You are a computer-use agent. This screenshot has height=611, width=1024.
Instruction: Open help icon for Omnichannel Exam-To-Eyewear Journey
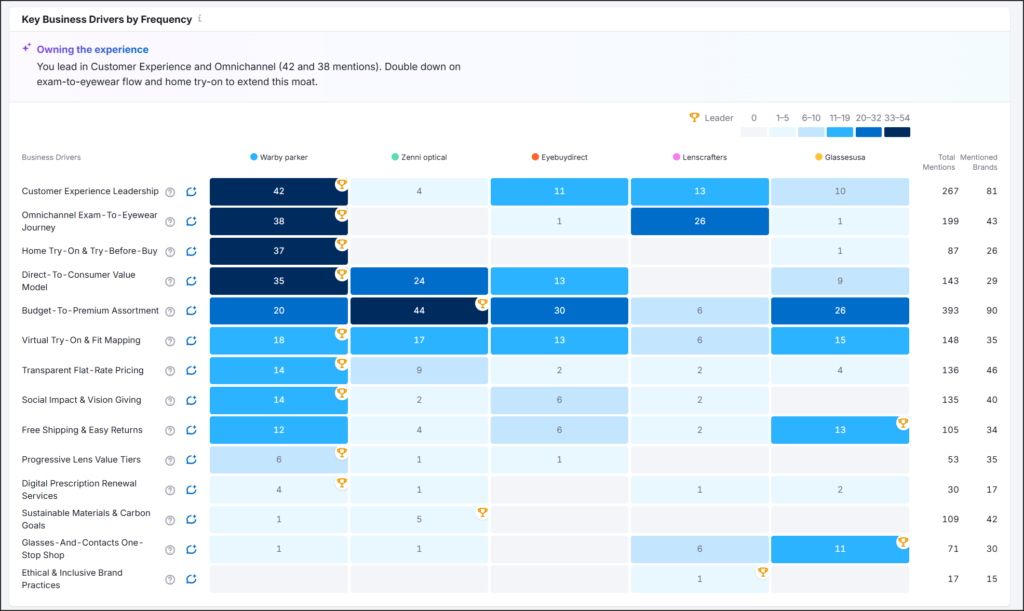170,222
